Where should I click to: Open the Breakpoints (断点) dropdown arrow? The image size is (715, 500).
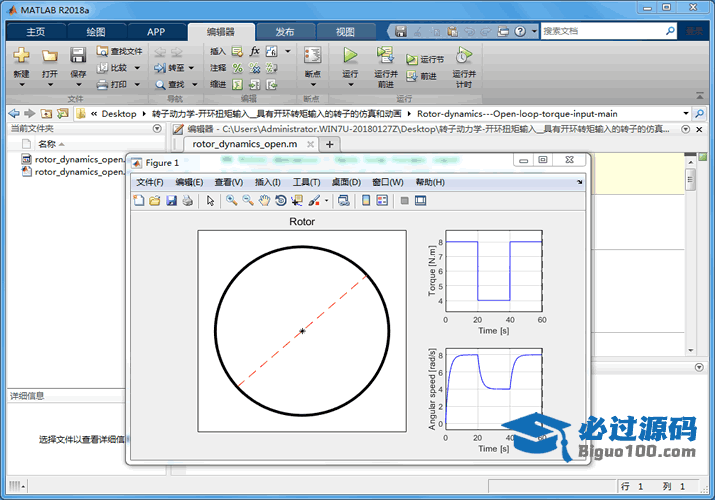[x=313, y=85]
